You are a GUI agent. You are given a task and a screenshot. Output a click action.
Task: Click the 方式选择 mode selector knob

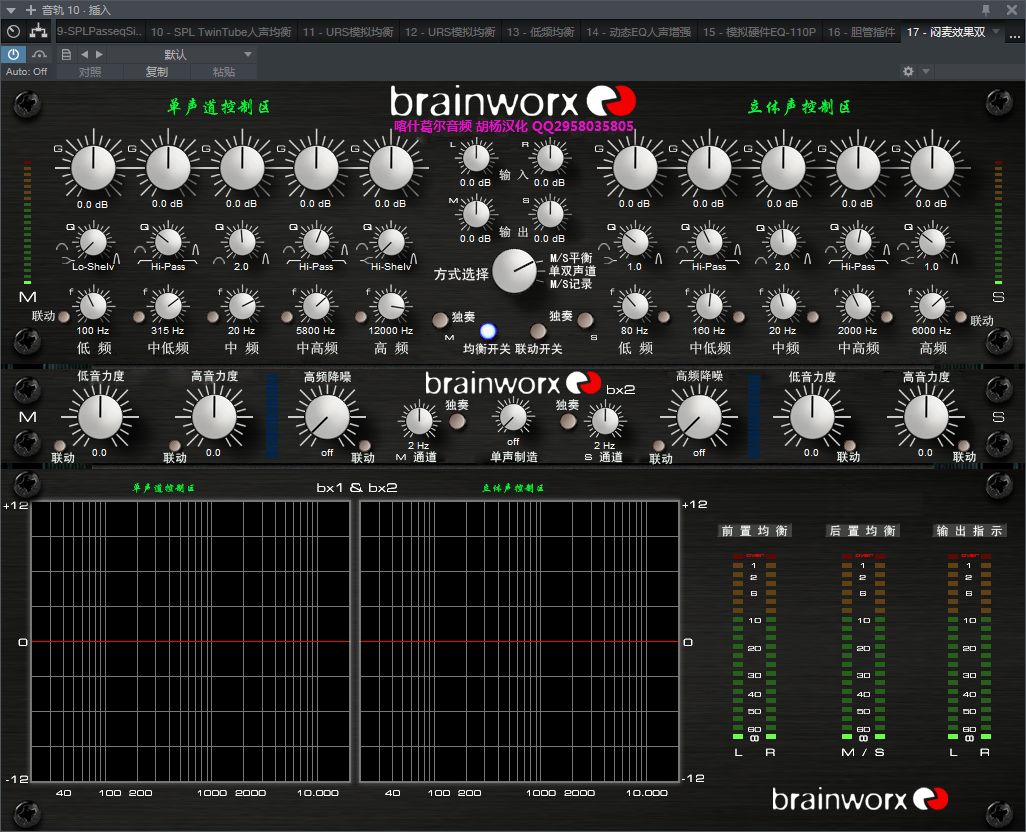click(515, 272)
